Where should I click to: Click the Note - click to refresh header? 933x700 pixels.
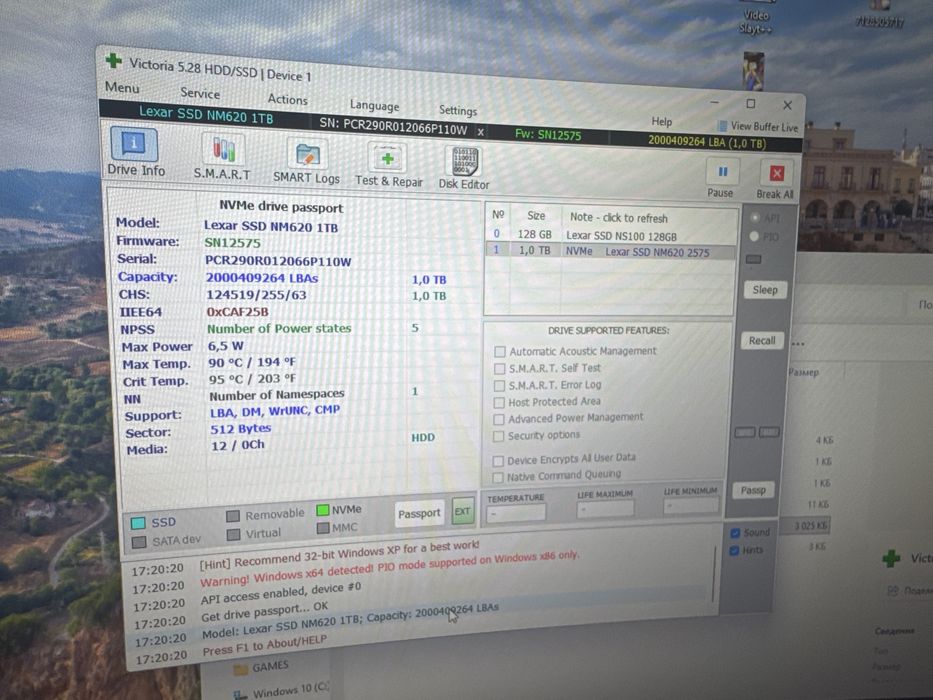[619, 218]
